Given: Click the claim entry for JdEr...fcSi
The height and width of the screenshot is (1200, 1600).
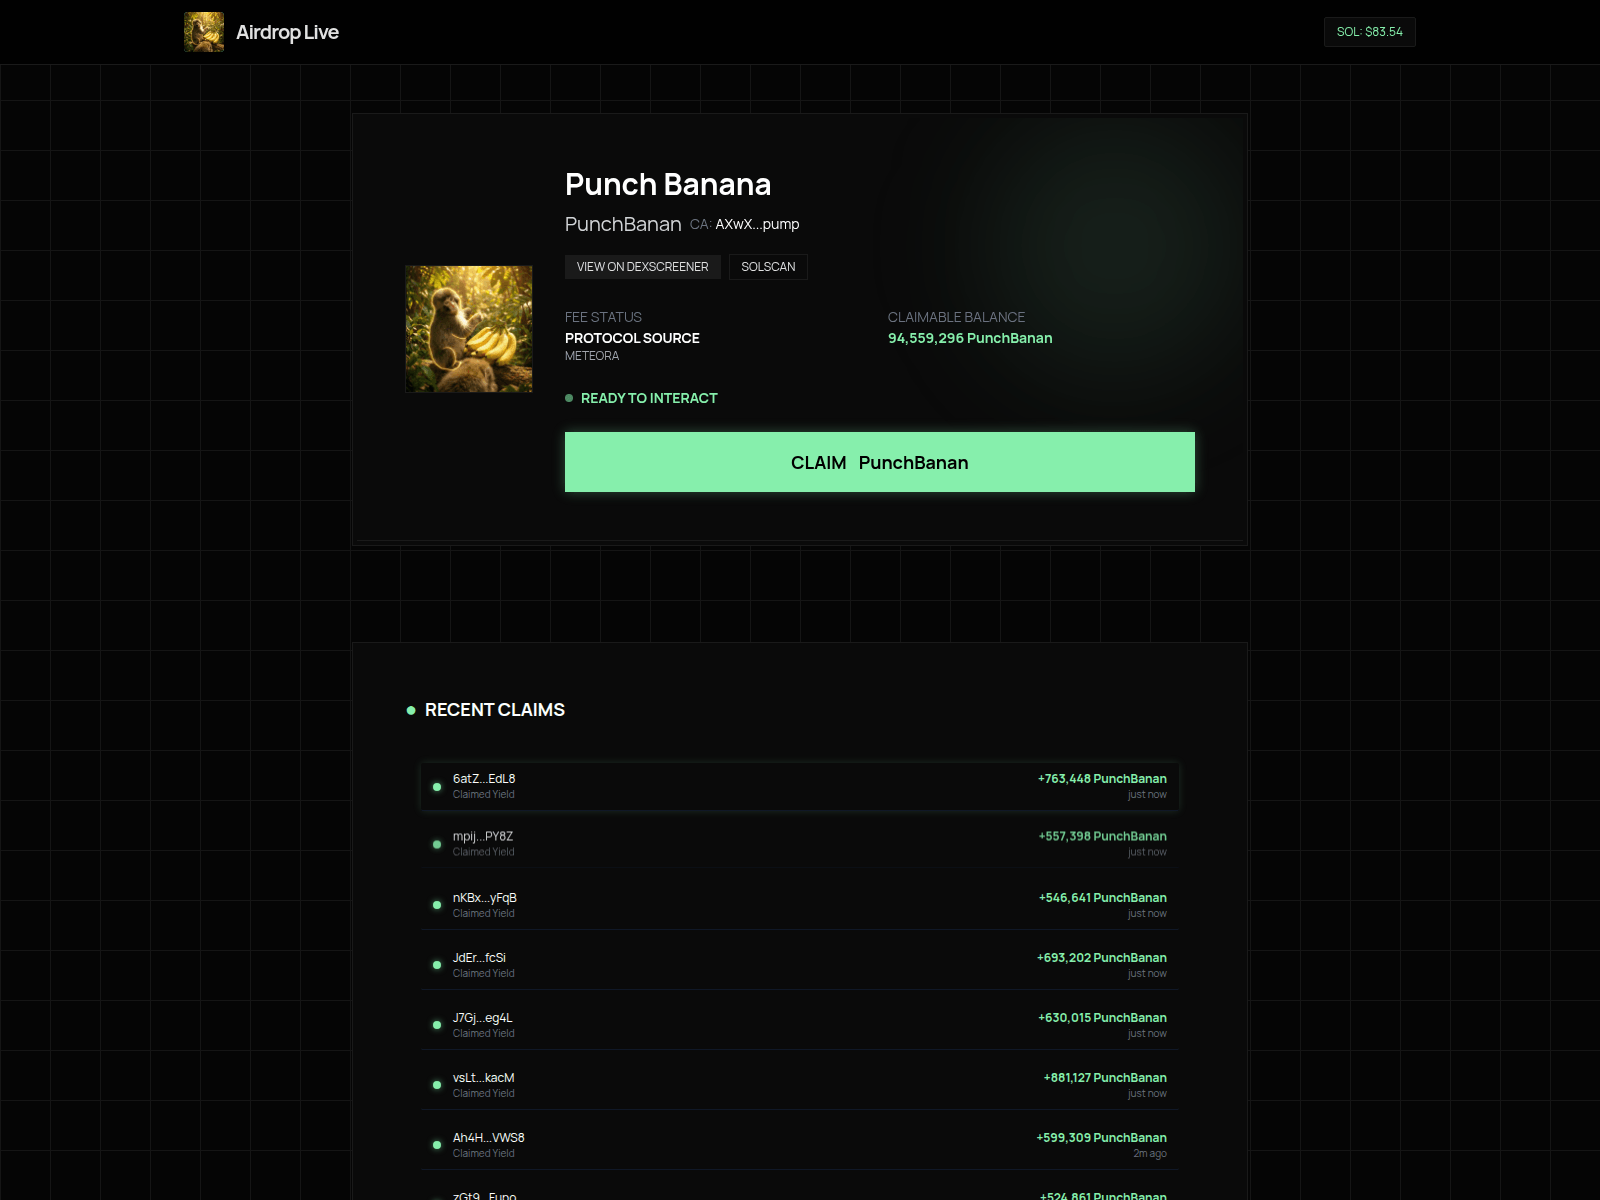Looking at the screenshot, I should click(800, 964).
